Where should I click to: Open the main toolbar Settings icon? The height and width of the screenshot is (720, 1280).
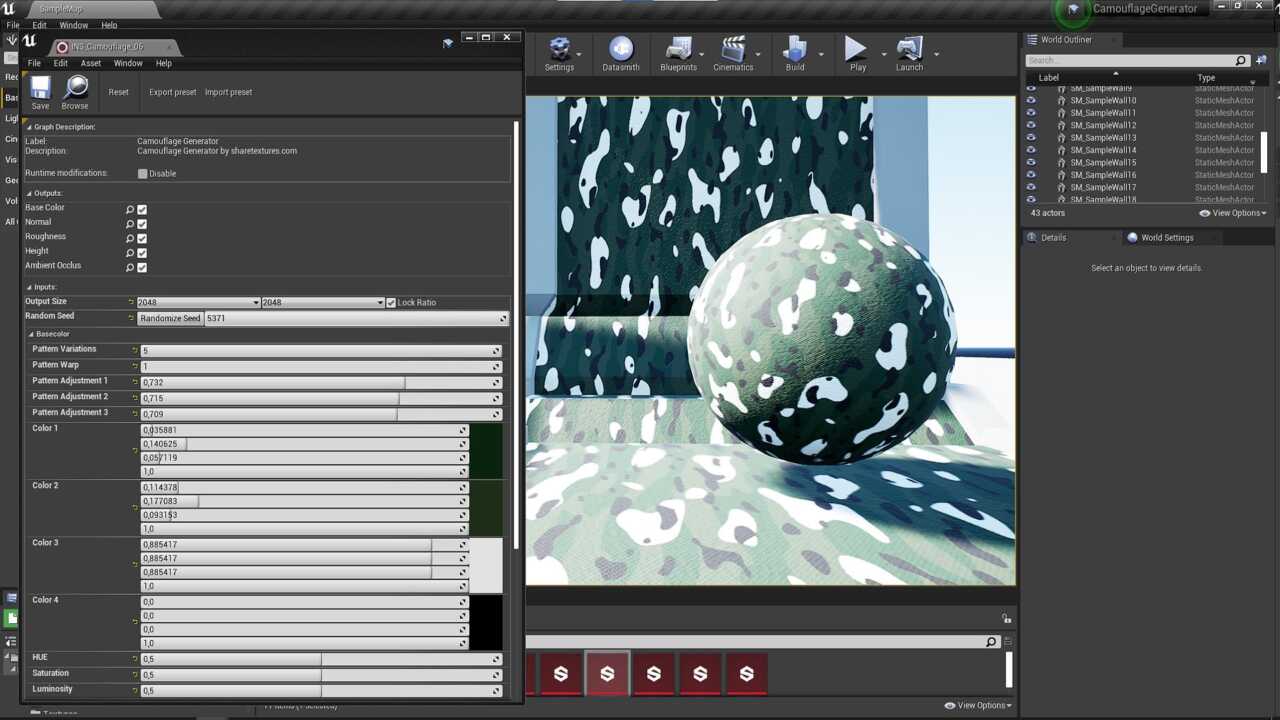tap(559, 53)
